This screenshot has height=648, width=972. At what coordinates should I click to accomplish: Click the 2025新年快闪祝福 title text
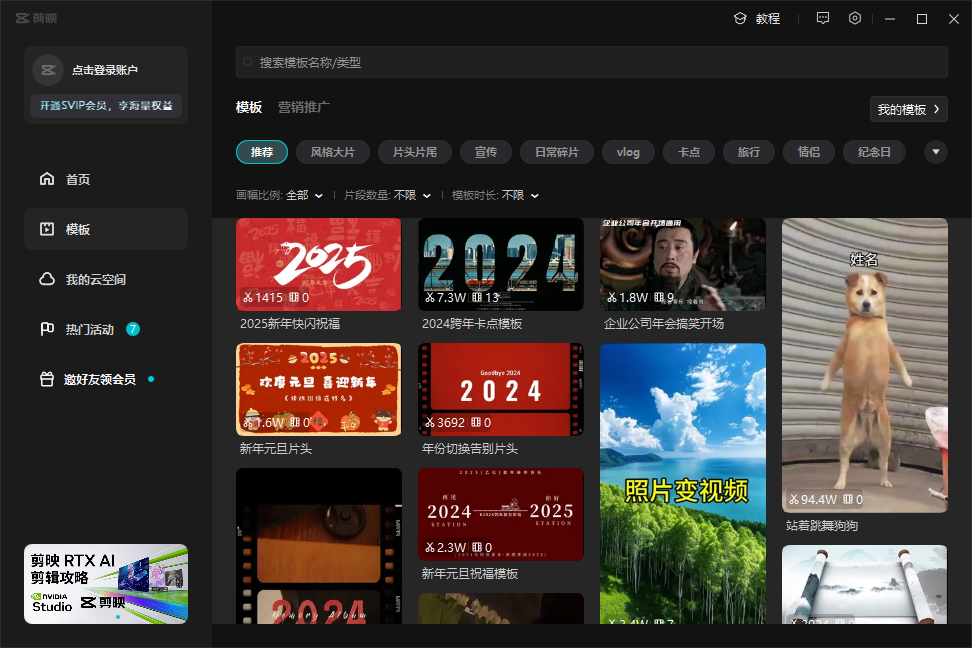(290, 324)
